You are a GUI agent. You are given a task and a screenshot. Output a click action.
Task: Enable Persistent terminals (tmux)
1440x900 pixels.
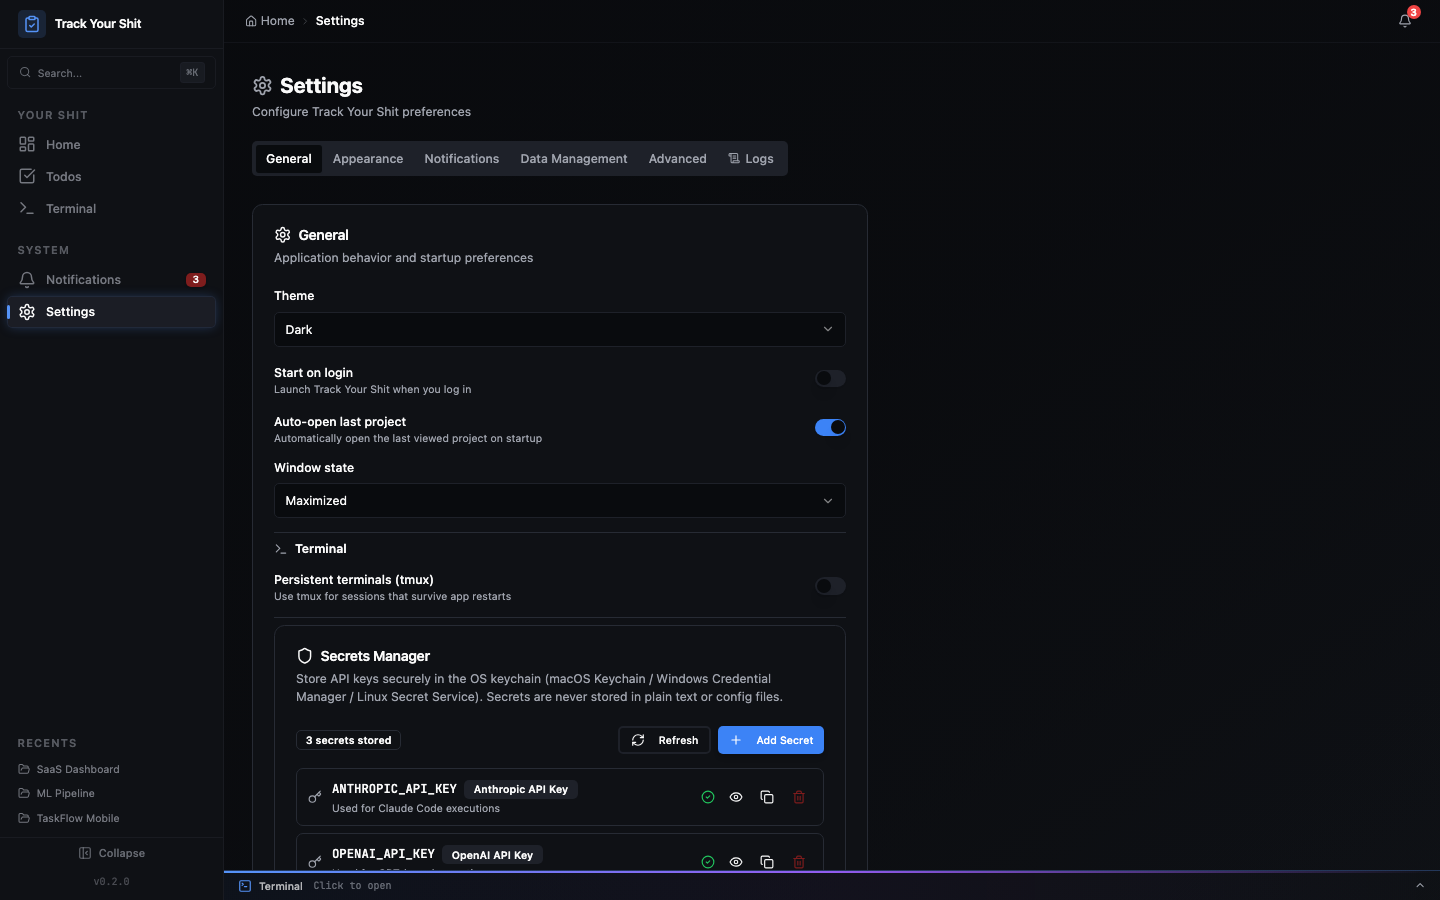pos(830,586)
